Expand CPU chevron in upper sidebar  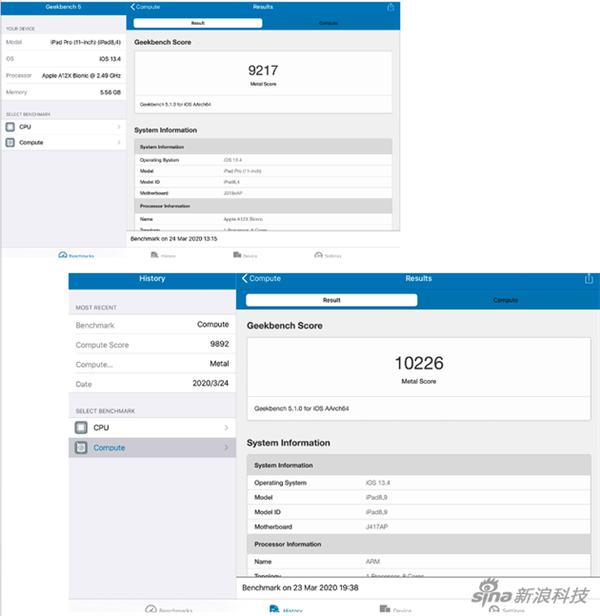tap(119, 127)
